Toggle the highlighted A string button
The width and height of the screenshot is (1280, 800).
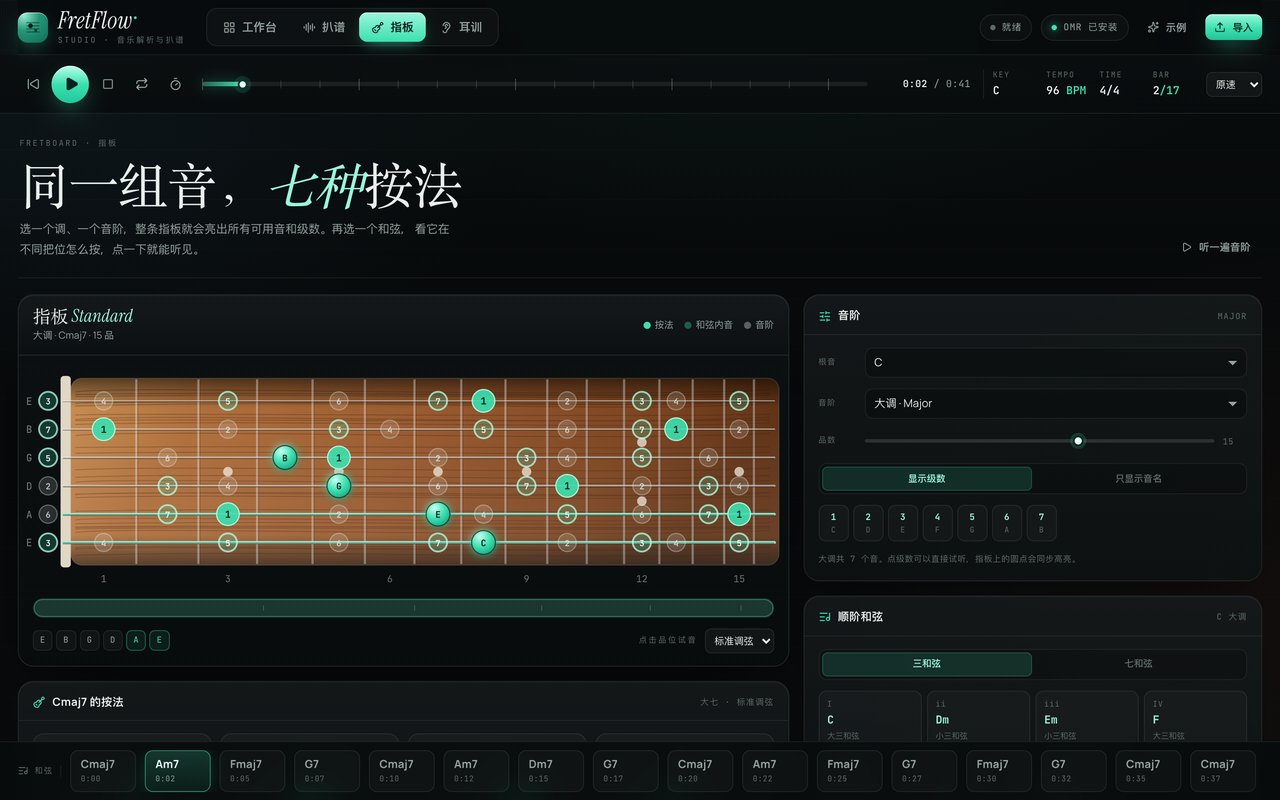tap(136, 641)
